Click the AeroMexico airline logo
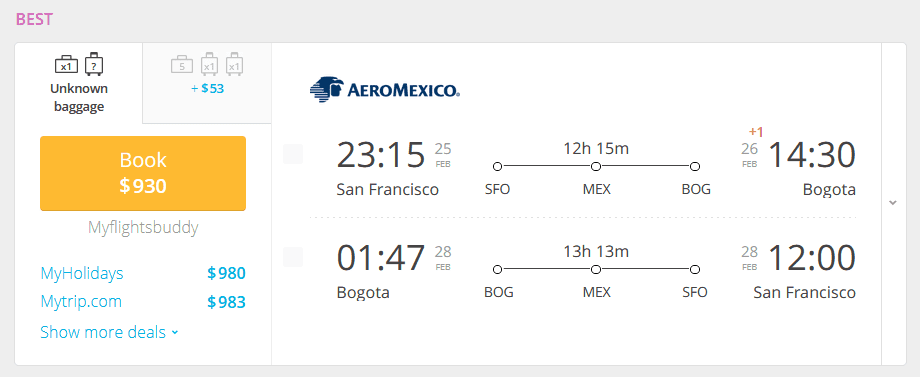 [x=384, y=89]
